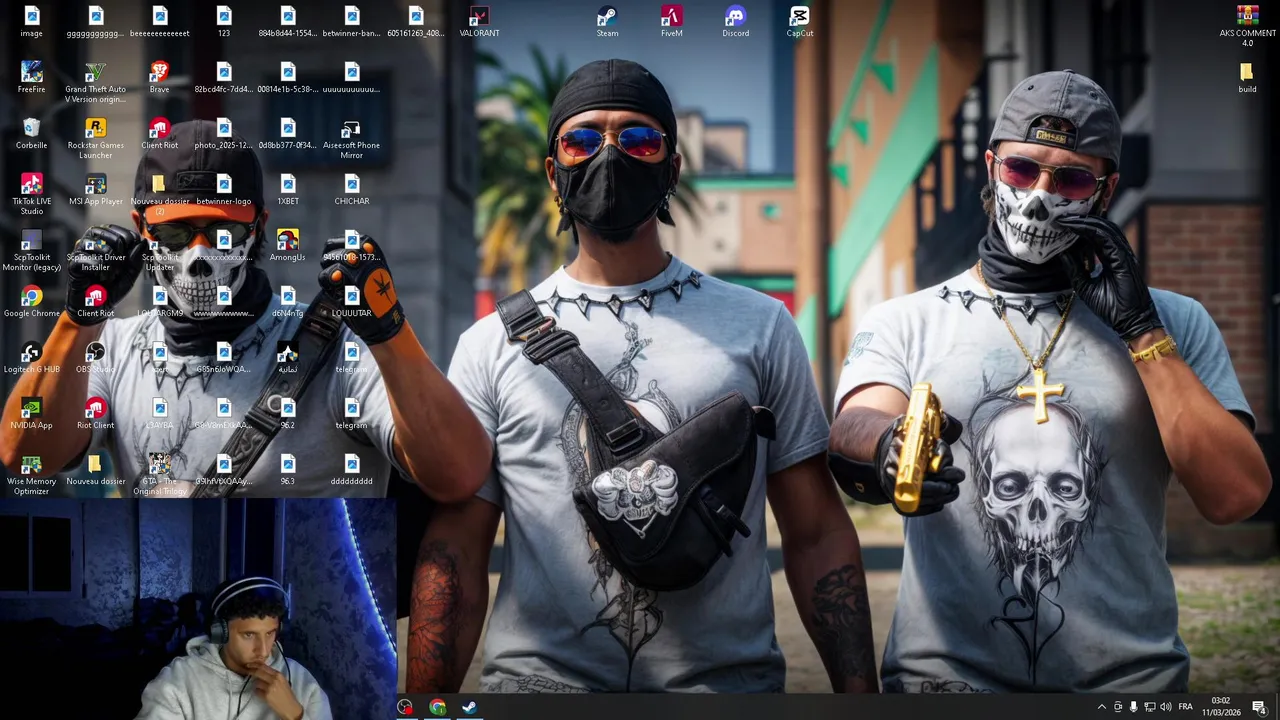This screenshot has width=1280, height=720.
Task: Click the Steam icon in the taskbar
Action: click(469, 707)
